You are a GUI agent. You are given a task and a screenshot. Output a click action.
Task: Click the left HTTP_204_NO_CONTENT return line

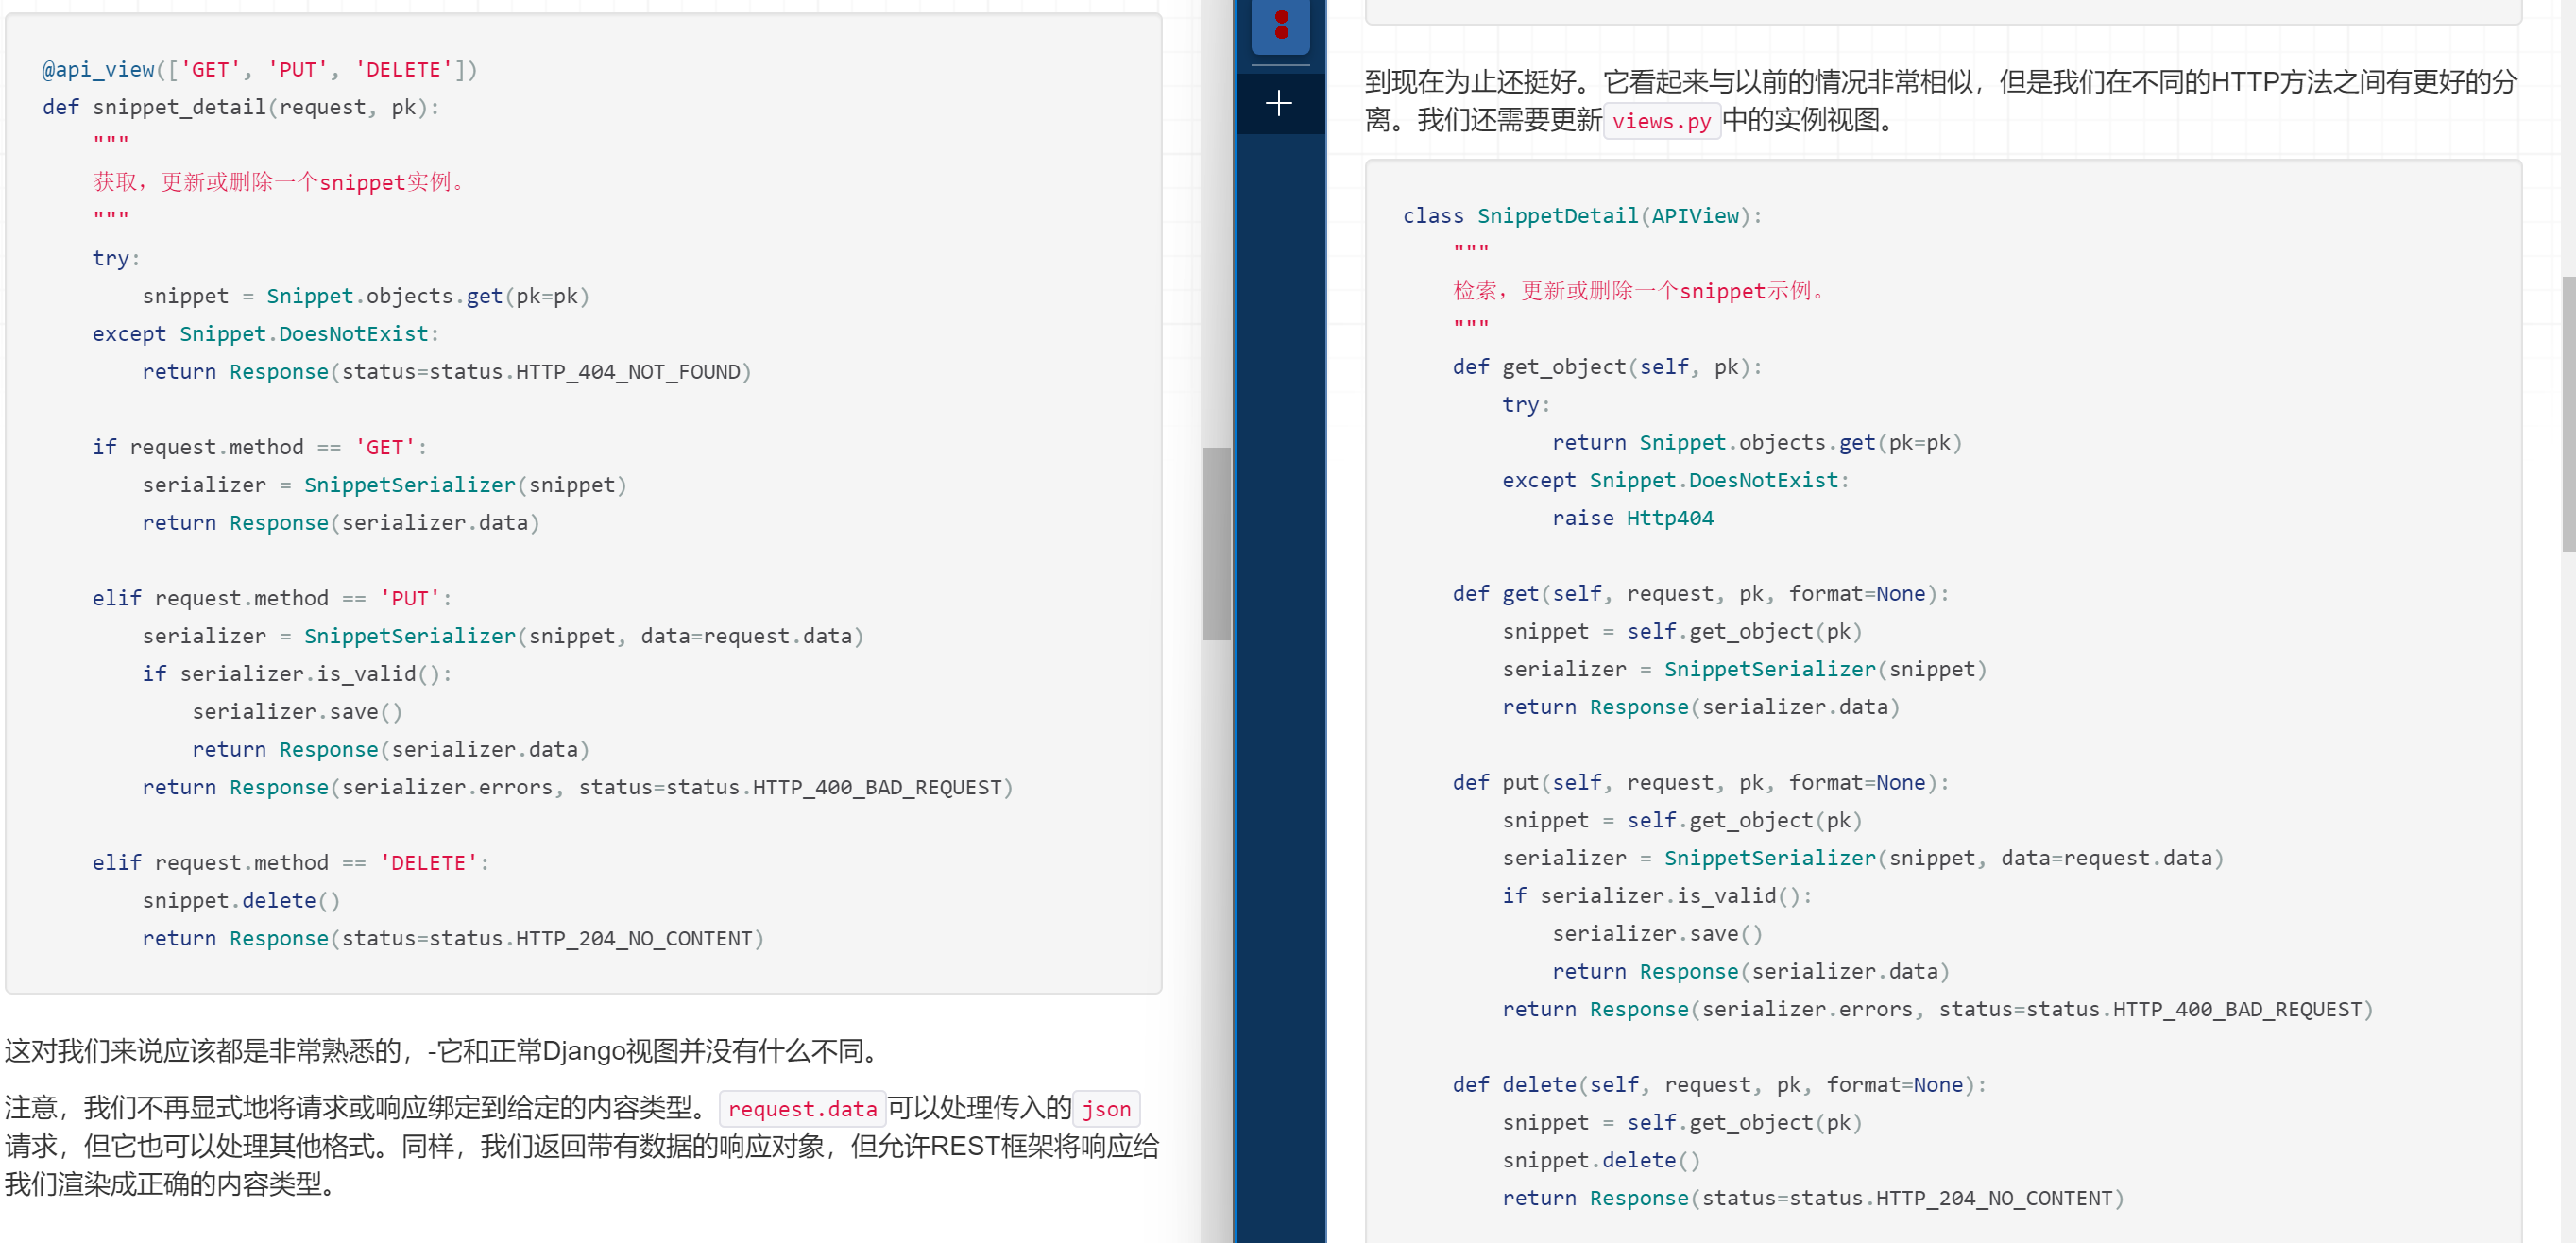point(452,938)
